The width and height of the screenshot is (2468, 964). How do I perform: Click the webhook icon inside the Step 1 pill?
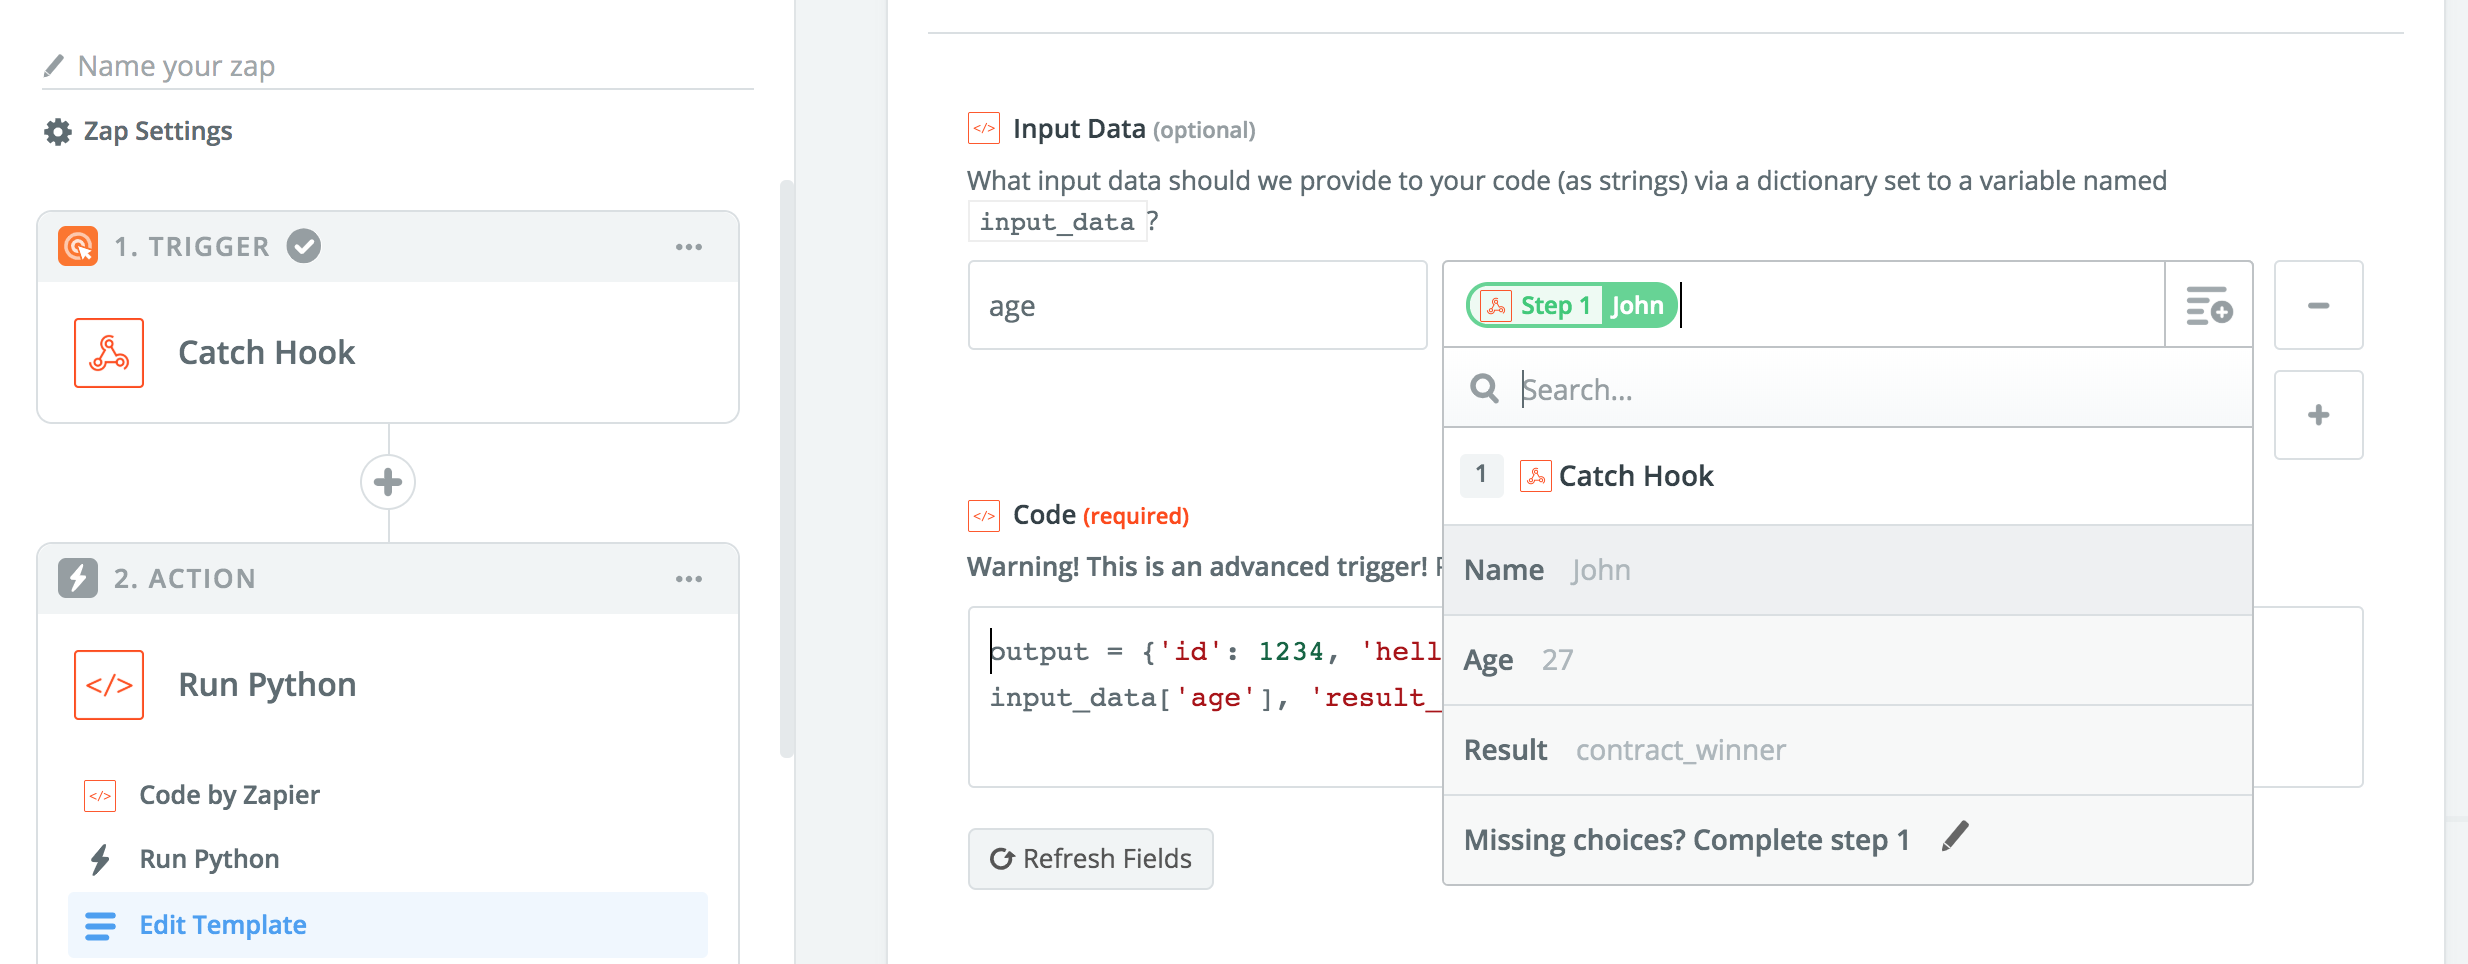coord(1496,306)
